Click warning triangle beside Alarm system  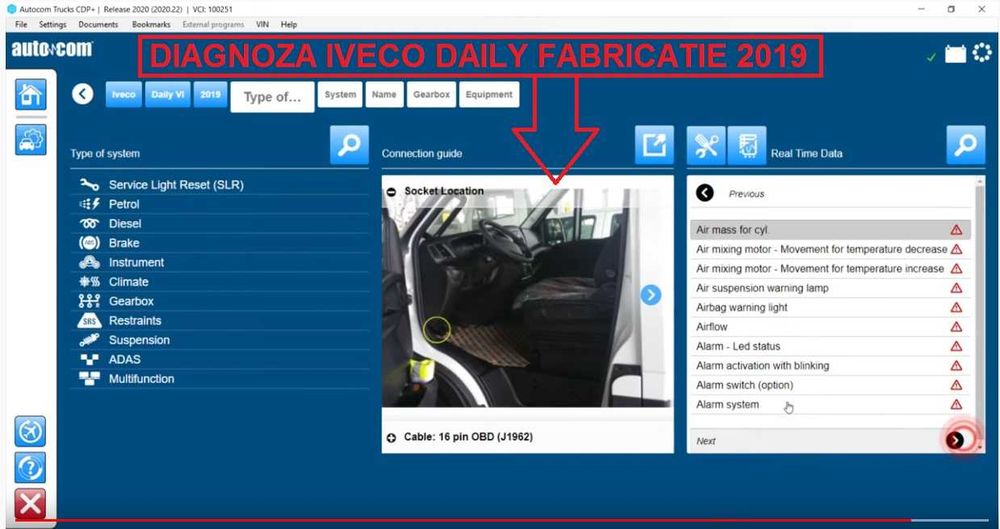[956, 405]
